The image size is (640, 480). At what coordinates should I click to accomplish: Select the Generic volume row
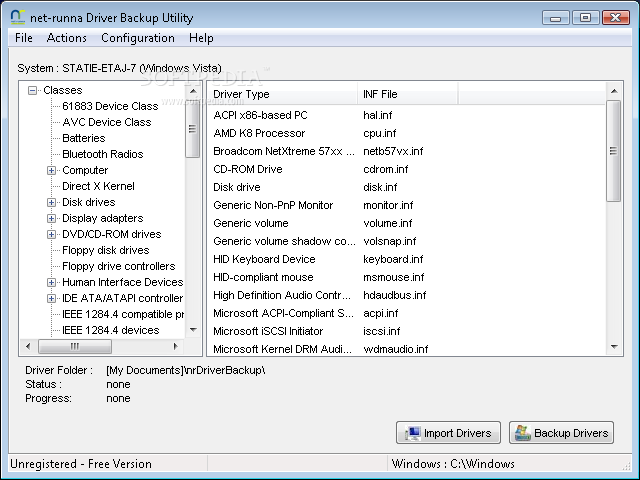point(407,223)
